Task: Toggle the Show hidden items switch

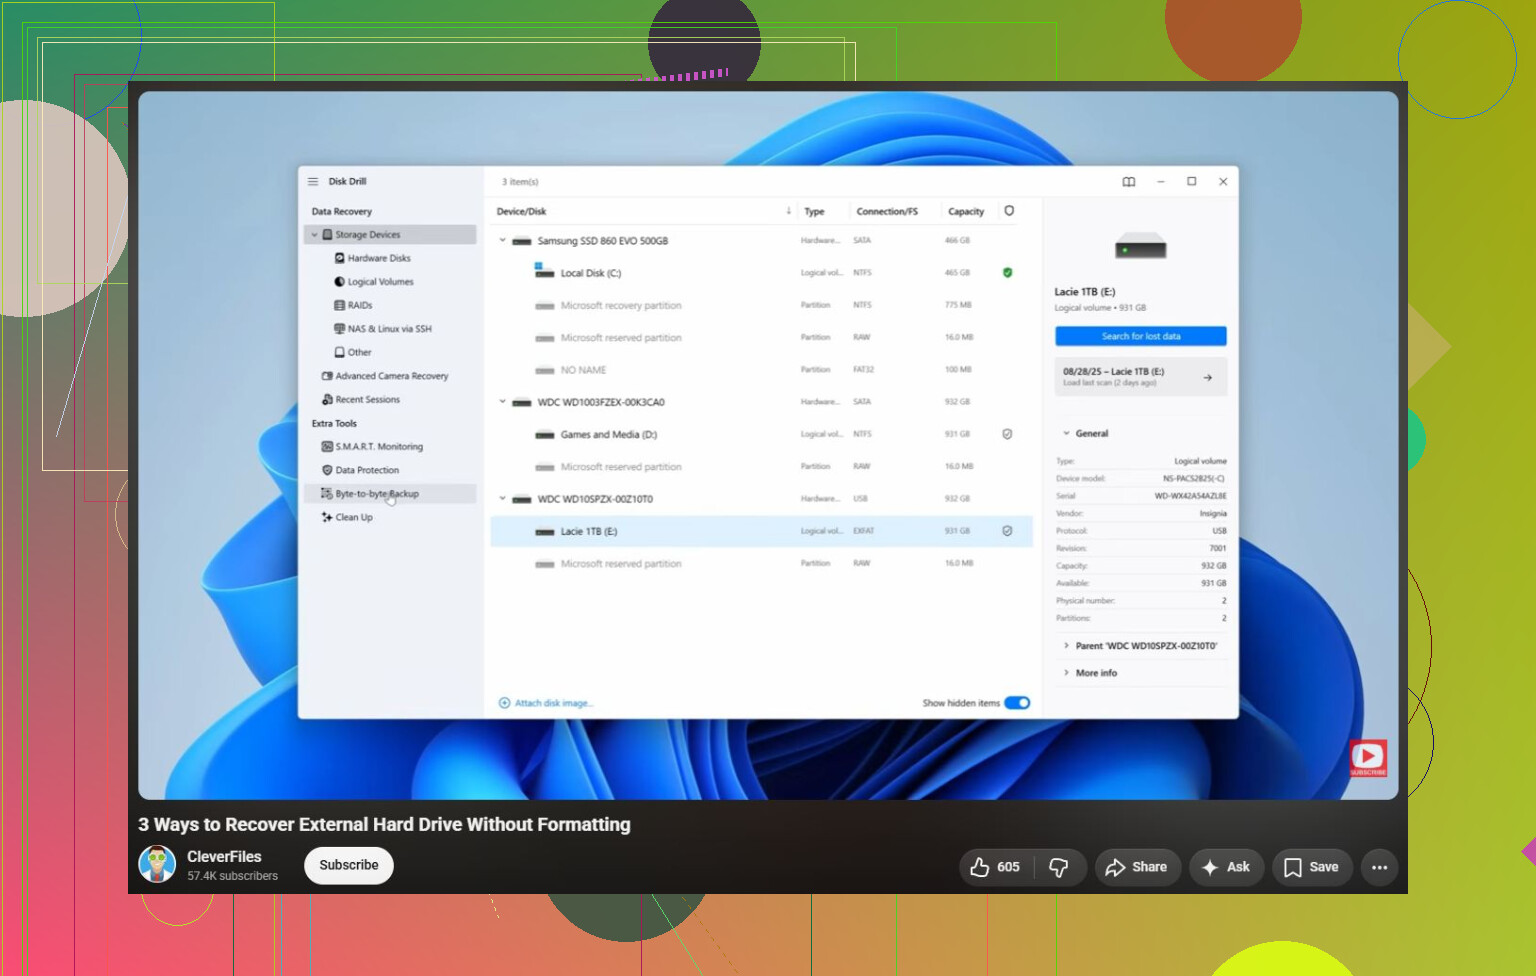Action: pyautogui.click(x=1017, y=703)
